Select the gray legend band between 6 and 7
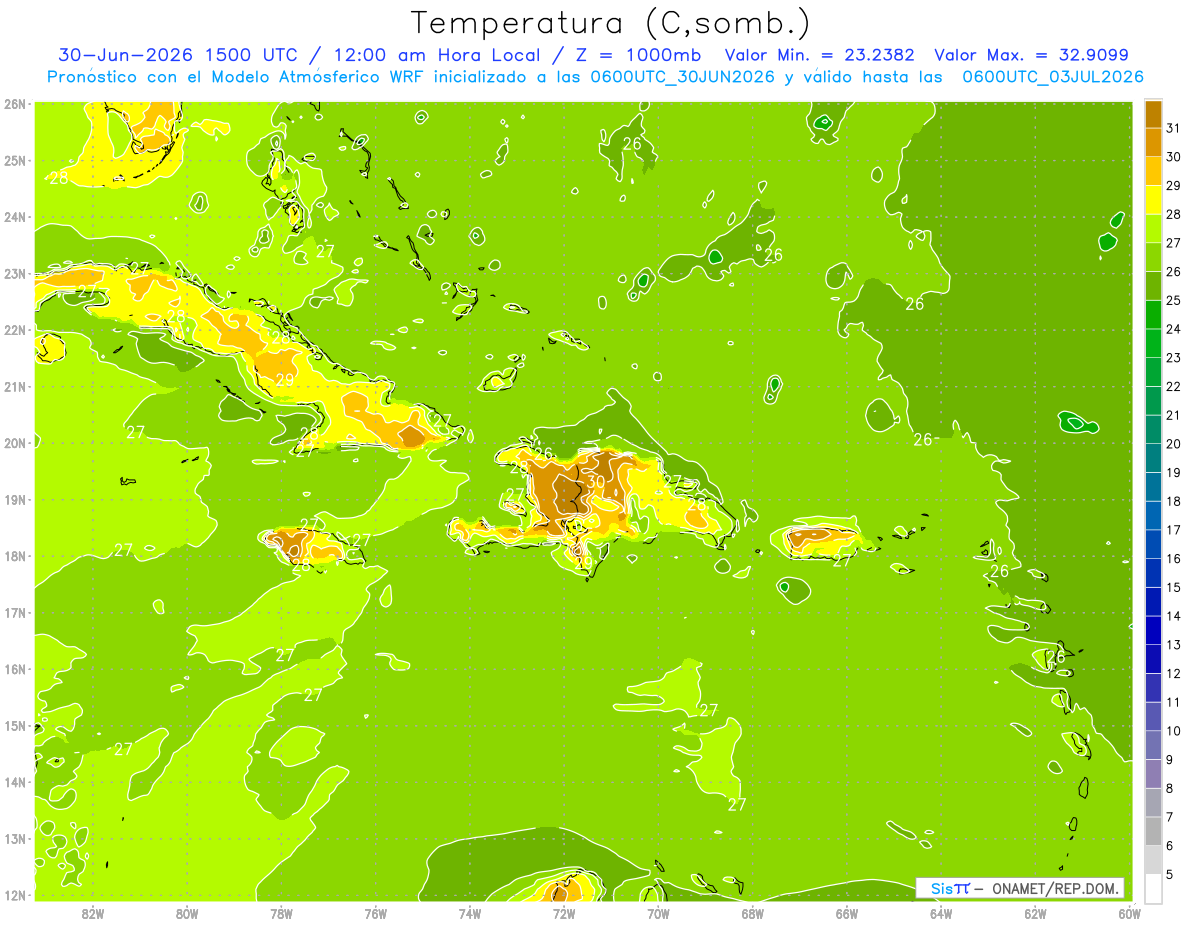 pyautogui.click(x=1153, y=831)
